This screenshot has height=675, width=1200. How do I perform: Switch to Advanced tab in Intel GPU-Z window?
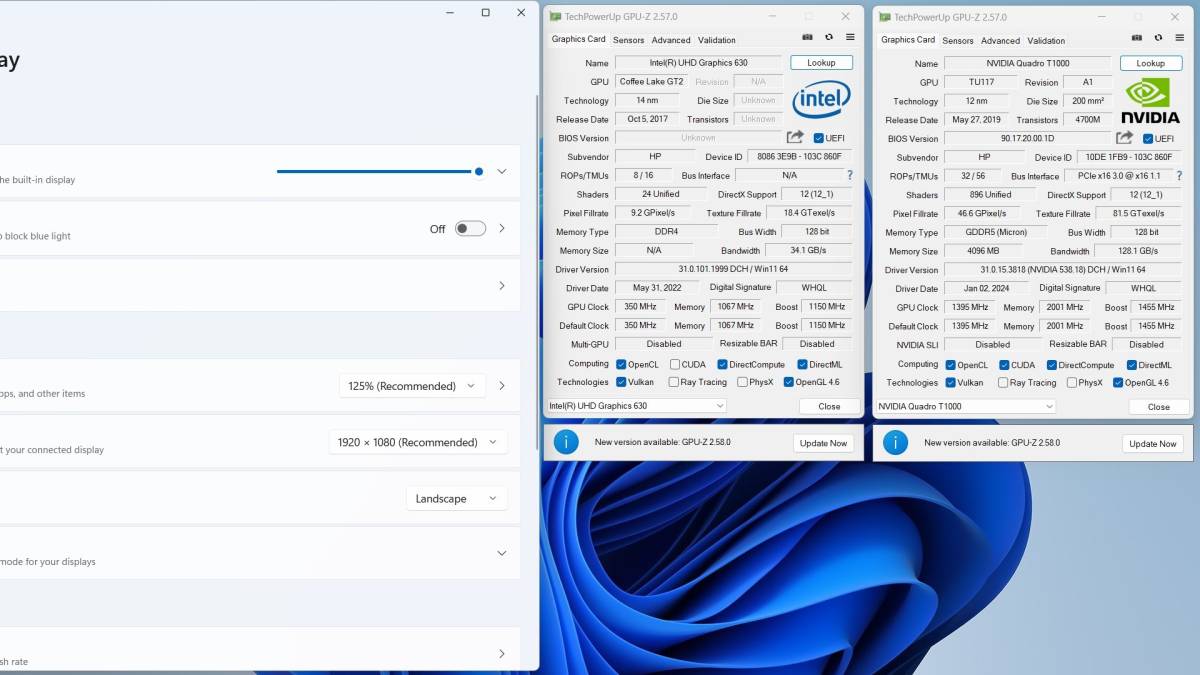click(671, 40)
